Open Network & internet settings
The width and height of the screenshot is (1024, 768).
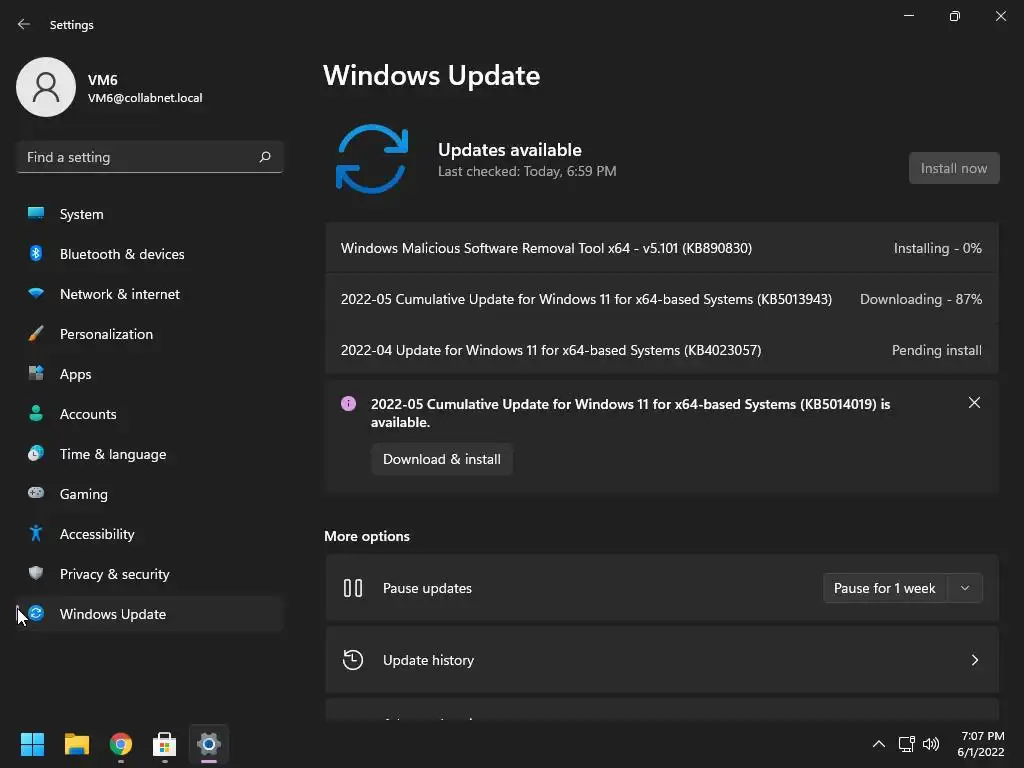coord(150,294)
